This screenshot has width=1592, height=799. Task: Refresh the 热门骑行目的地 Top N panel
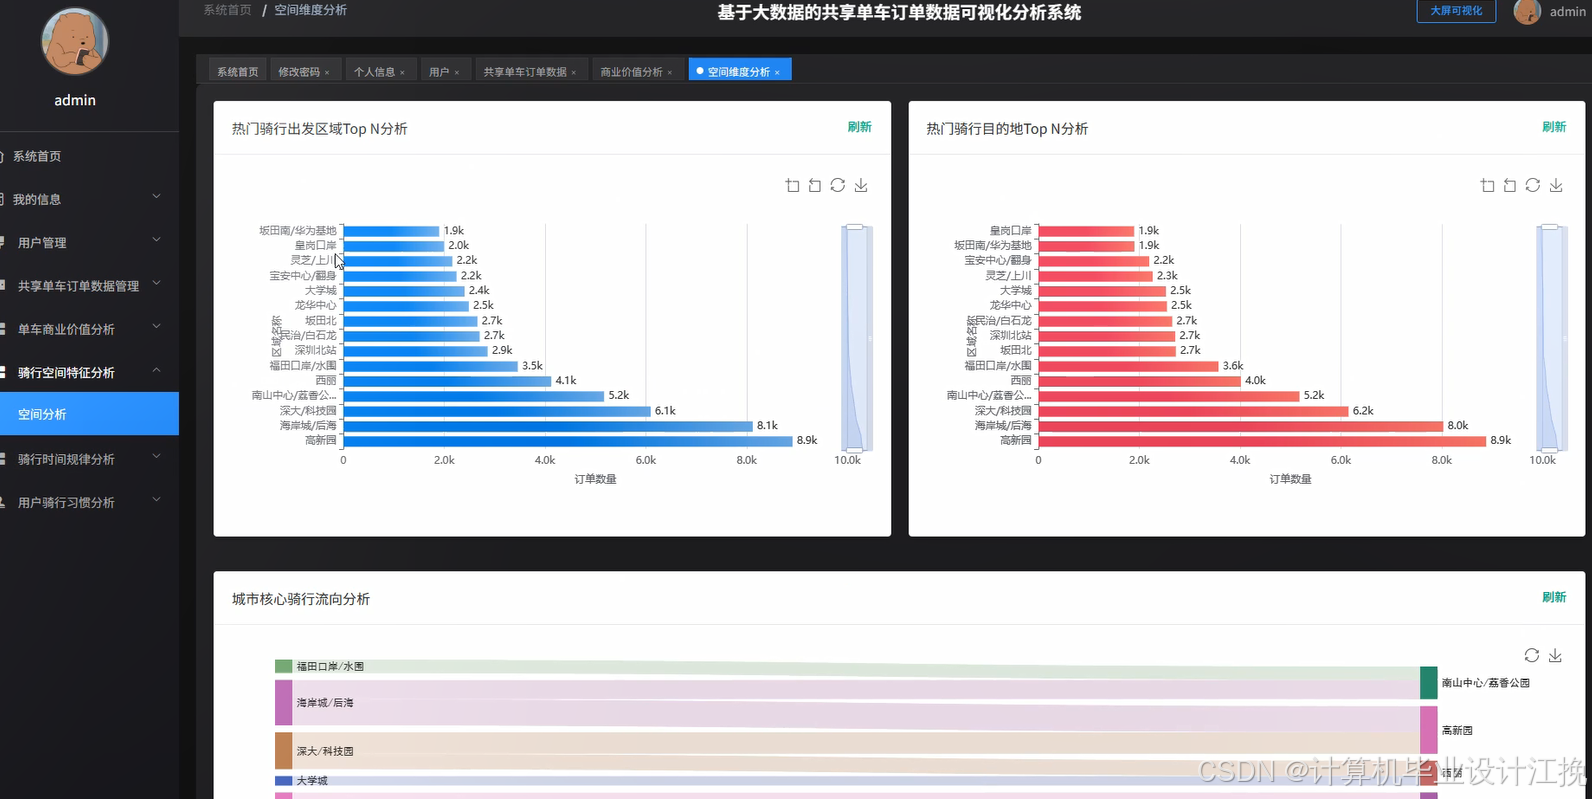point(1554,127)
